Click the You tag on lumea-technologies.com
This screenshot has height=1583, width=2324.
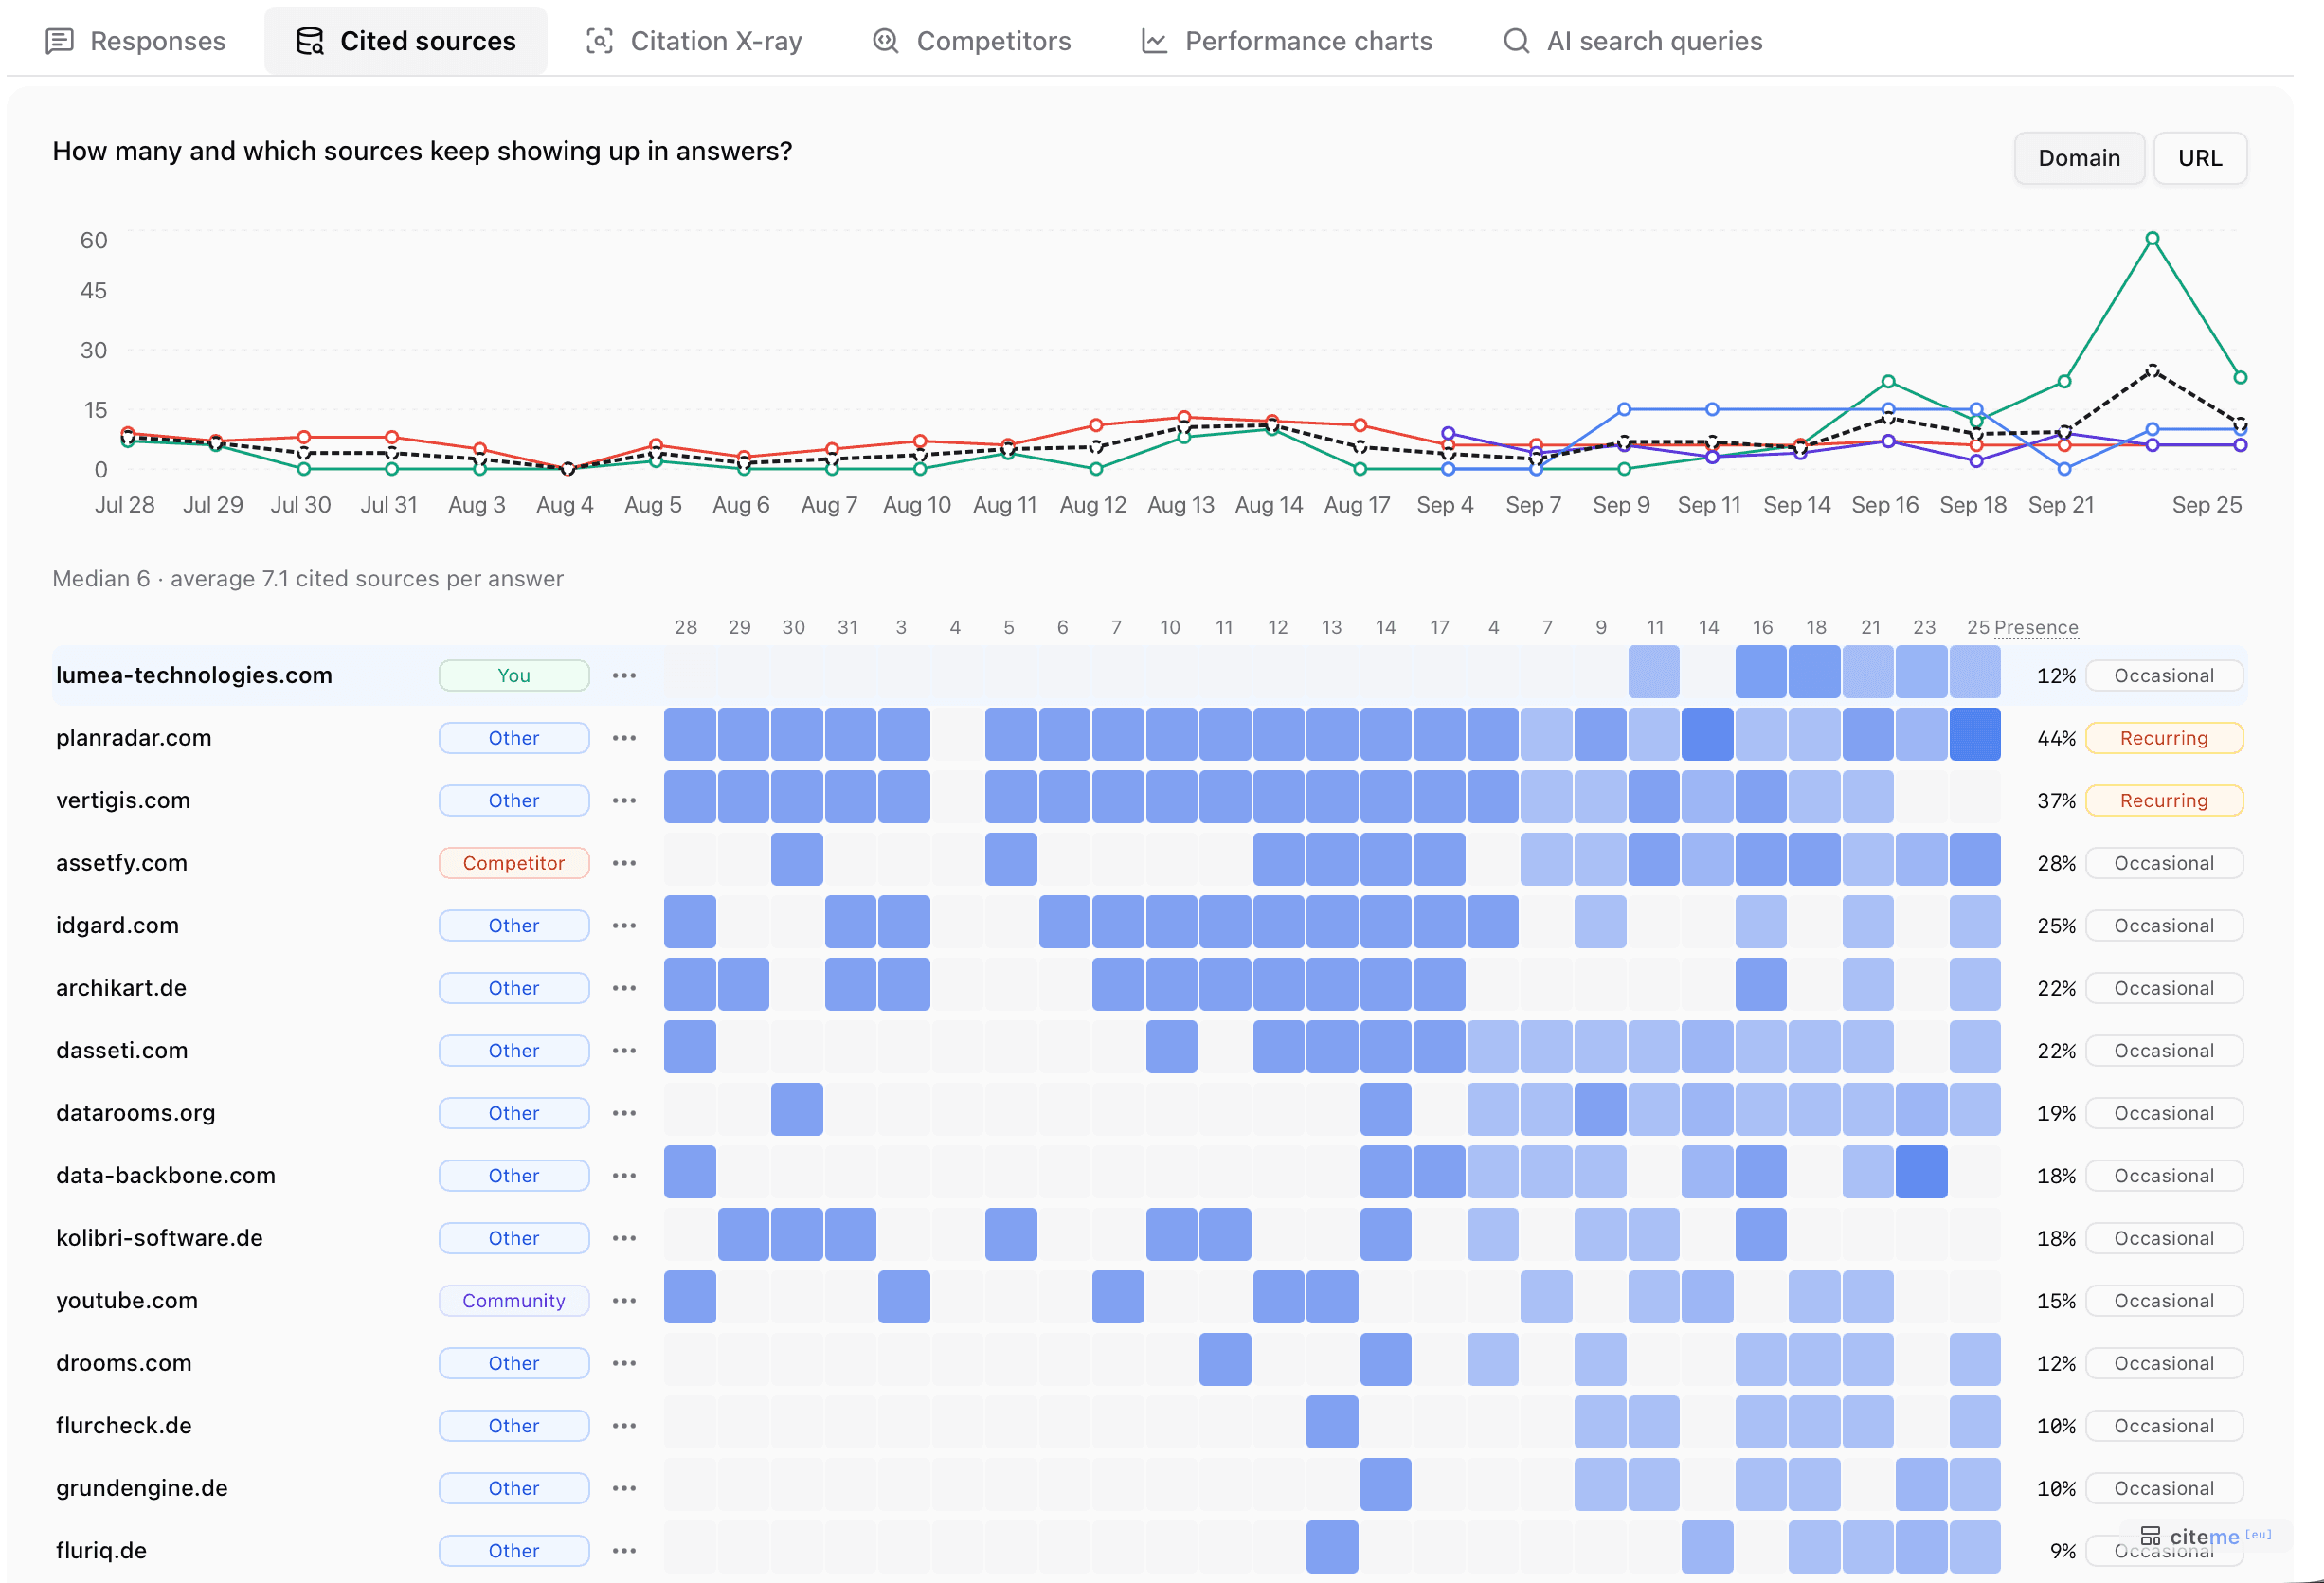514,676
